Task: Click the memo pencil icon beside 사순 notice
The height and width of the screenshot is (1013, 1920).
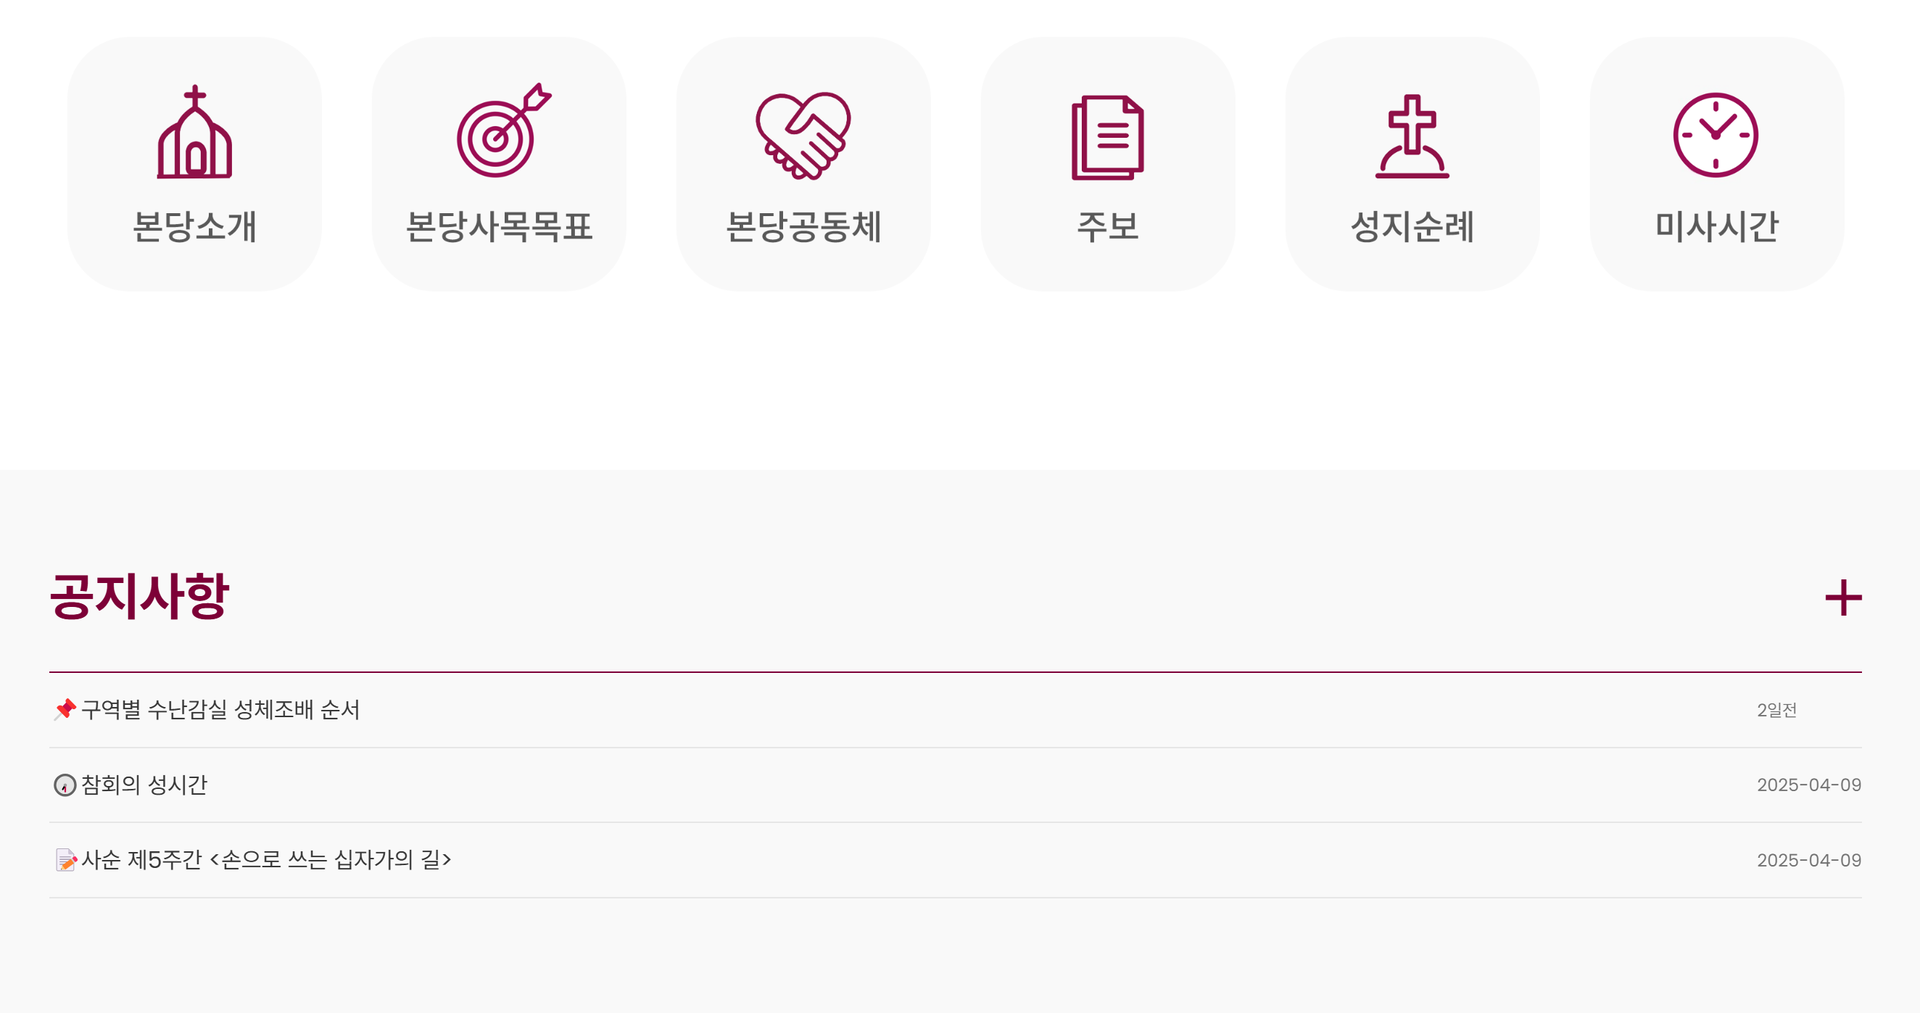Action: click(66, 860)
